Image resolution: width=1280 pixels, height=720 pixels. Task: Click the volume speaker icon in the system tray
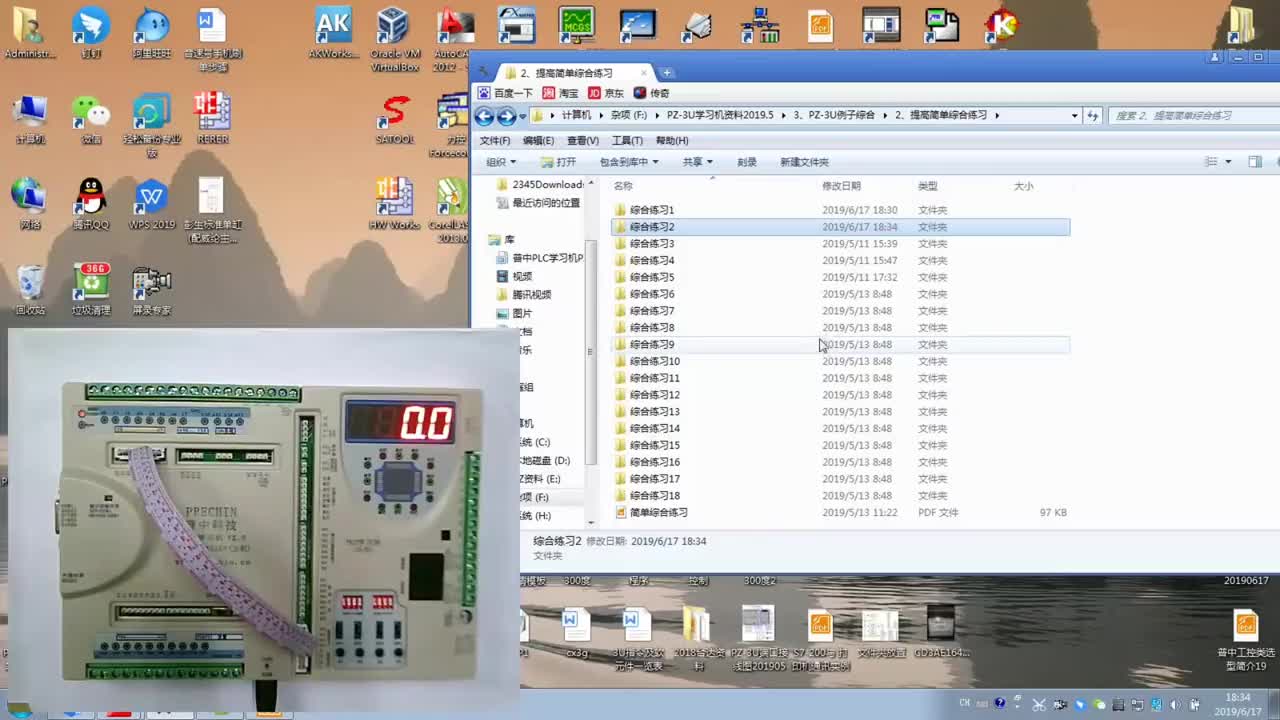pyautogui.click(x=1175, y=704)
